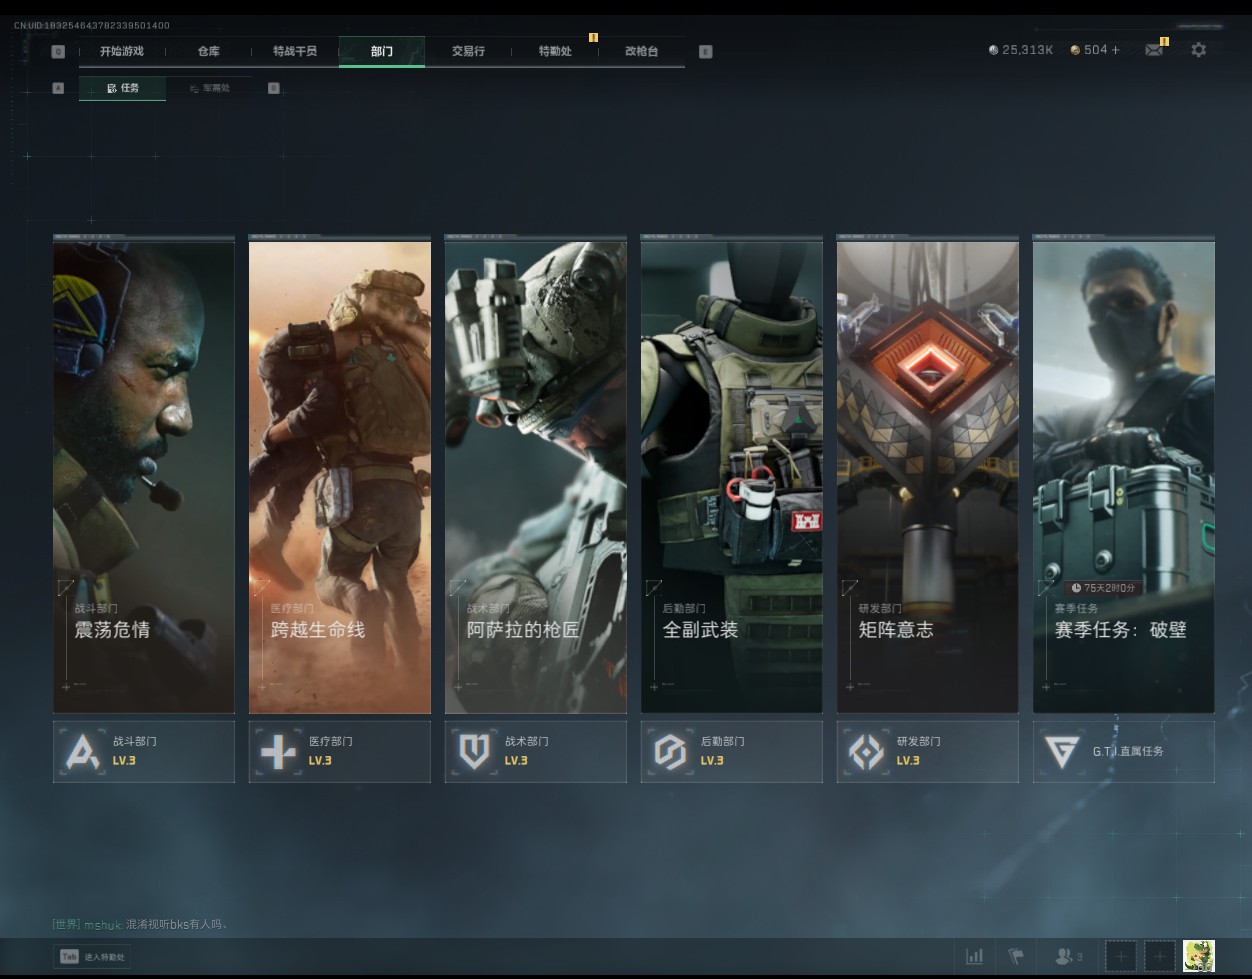
Task: Click the 进入特勤处 Tab button
Action: click(93, 957)
